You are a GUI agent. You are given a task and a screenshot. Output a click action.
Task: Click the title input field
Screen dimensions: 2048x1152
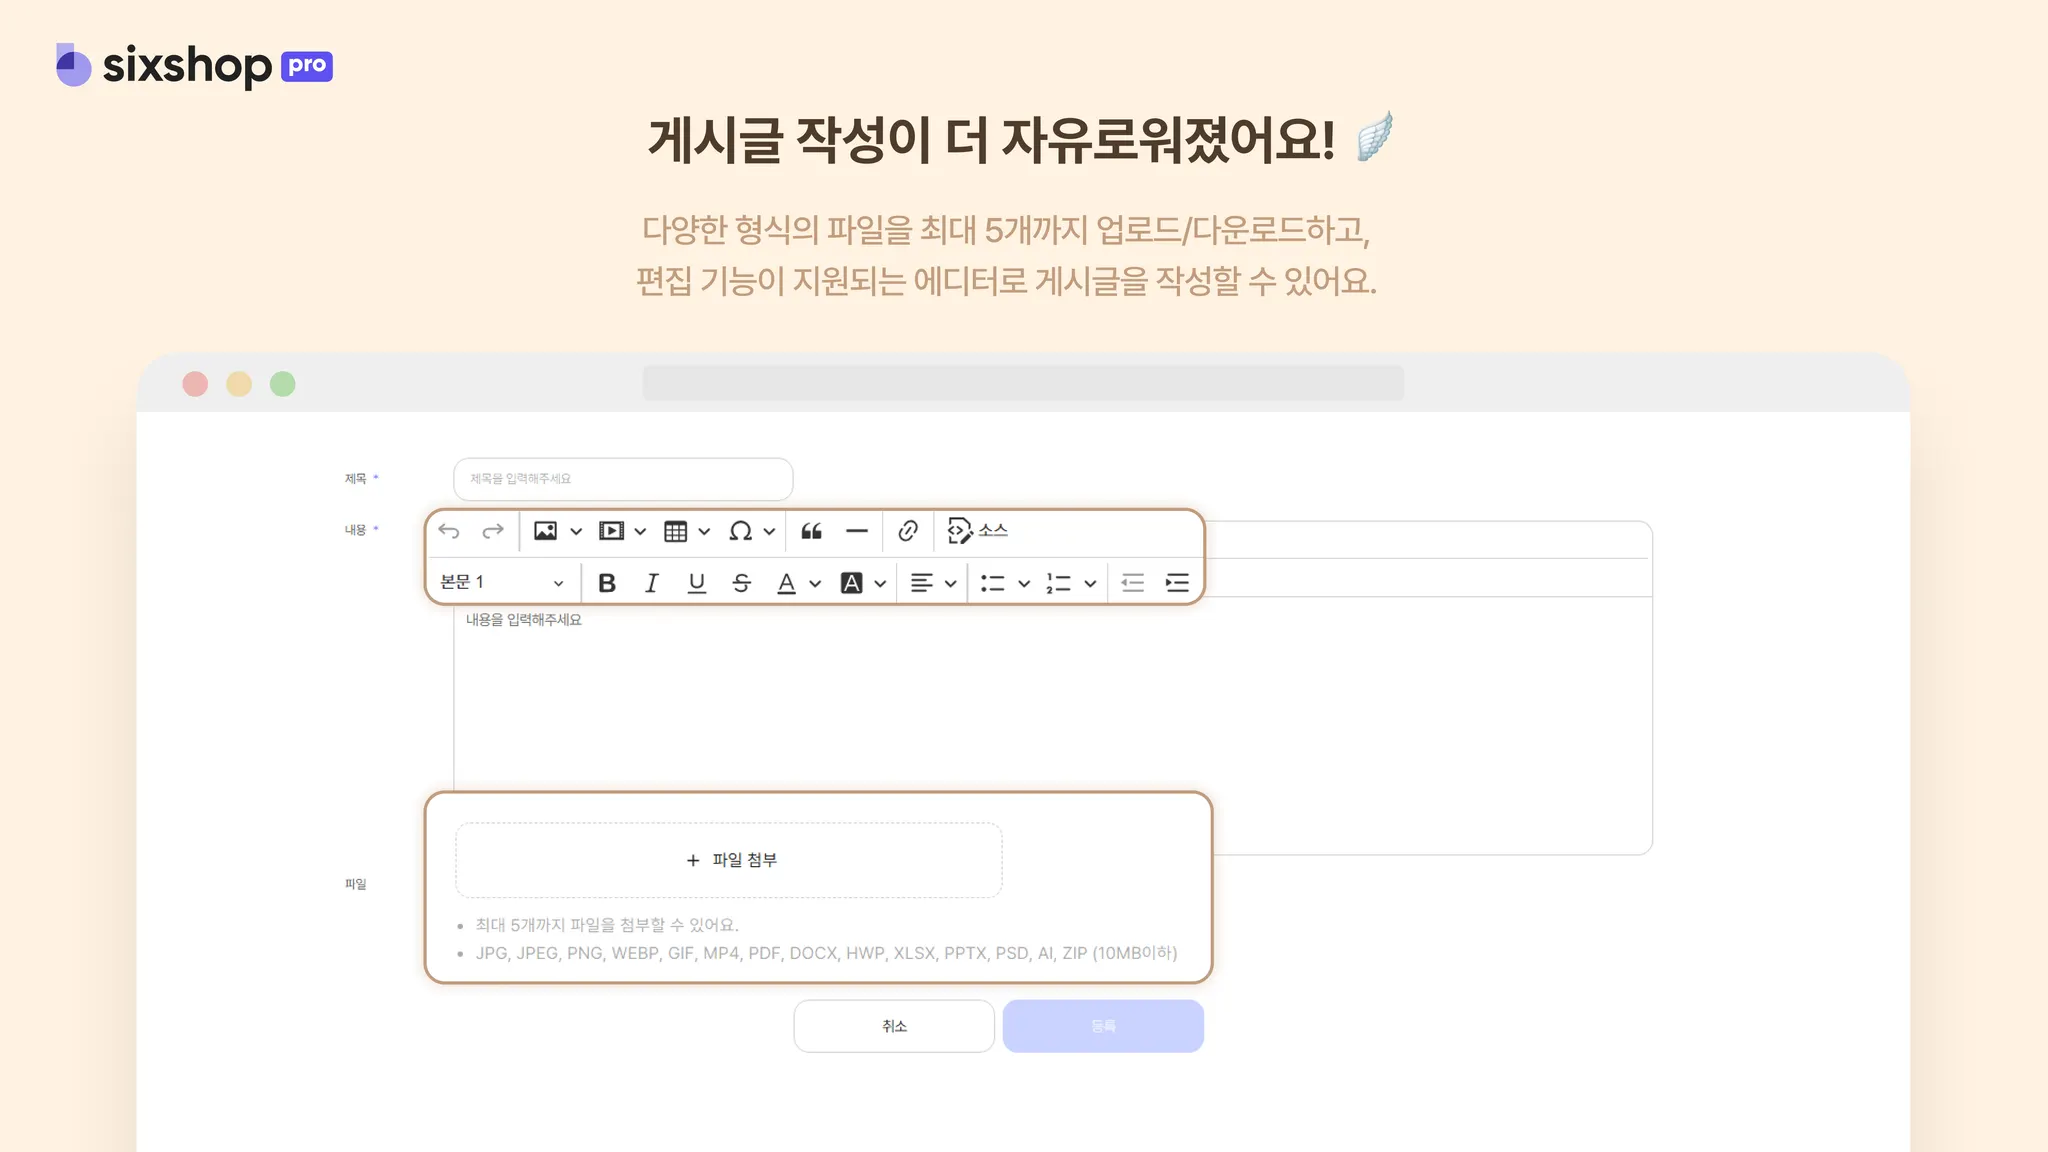pos(623,479)
